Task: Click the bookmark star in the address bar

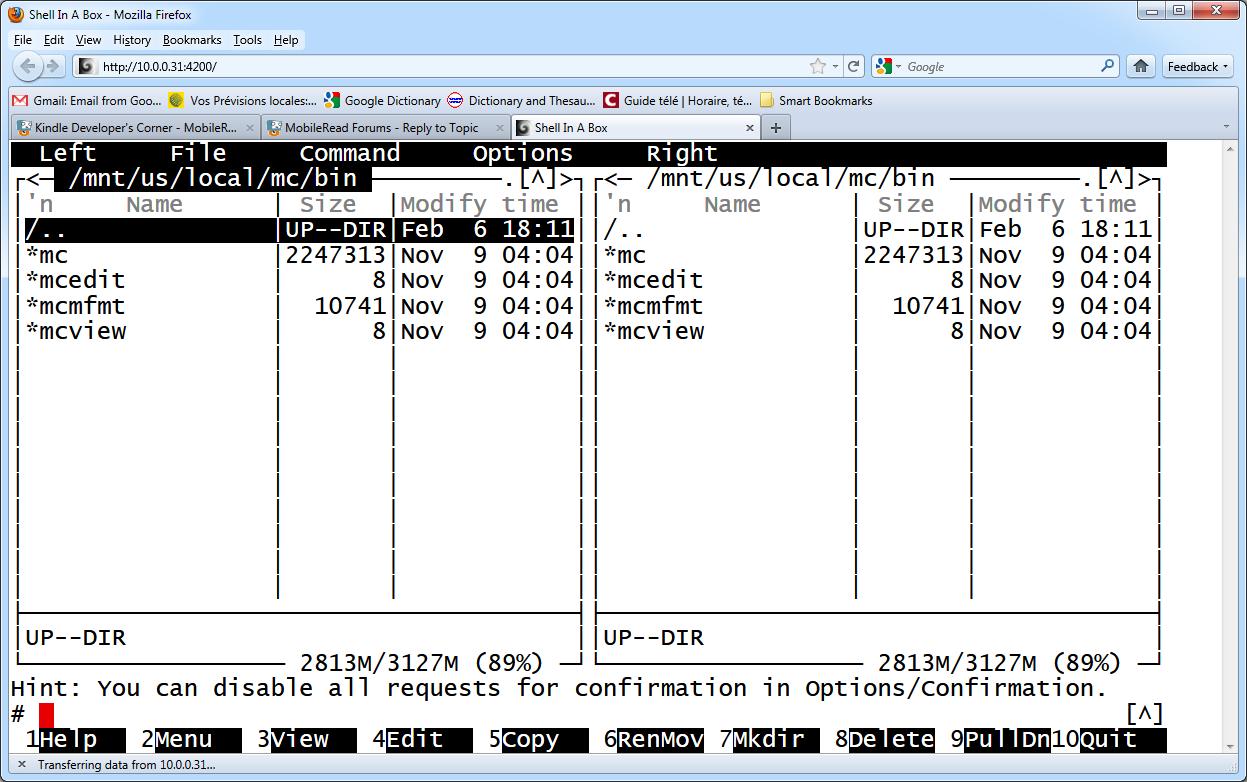Action: coord(818,66)
